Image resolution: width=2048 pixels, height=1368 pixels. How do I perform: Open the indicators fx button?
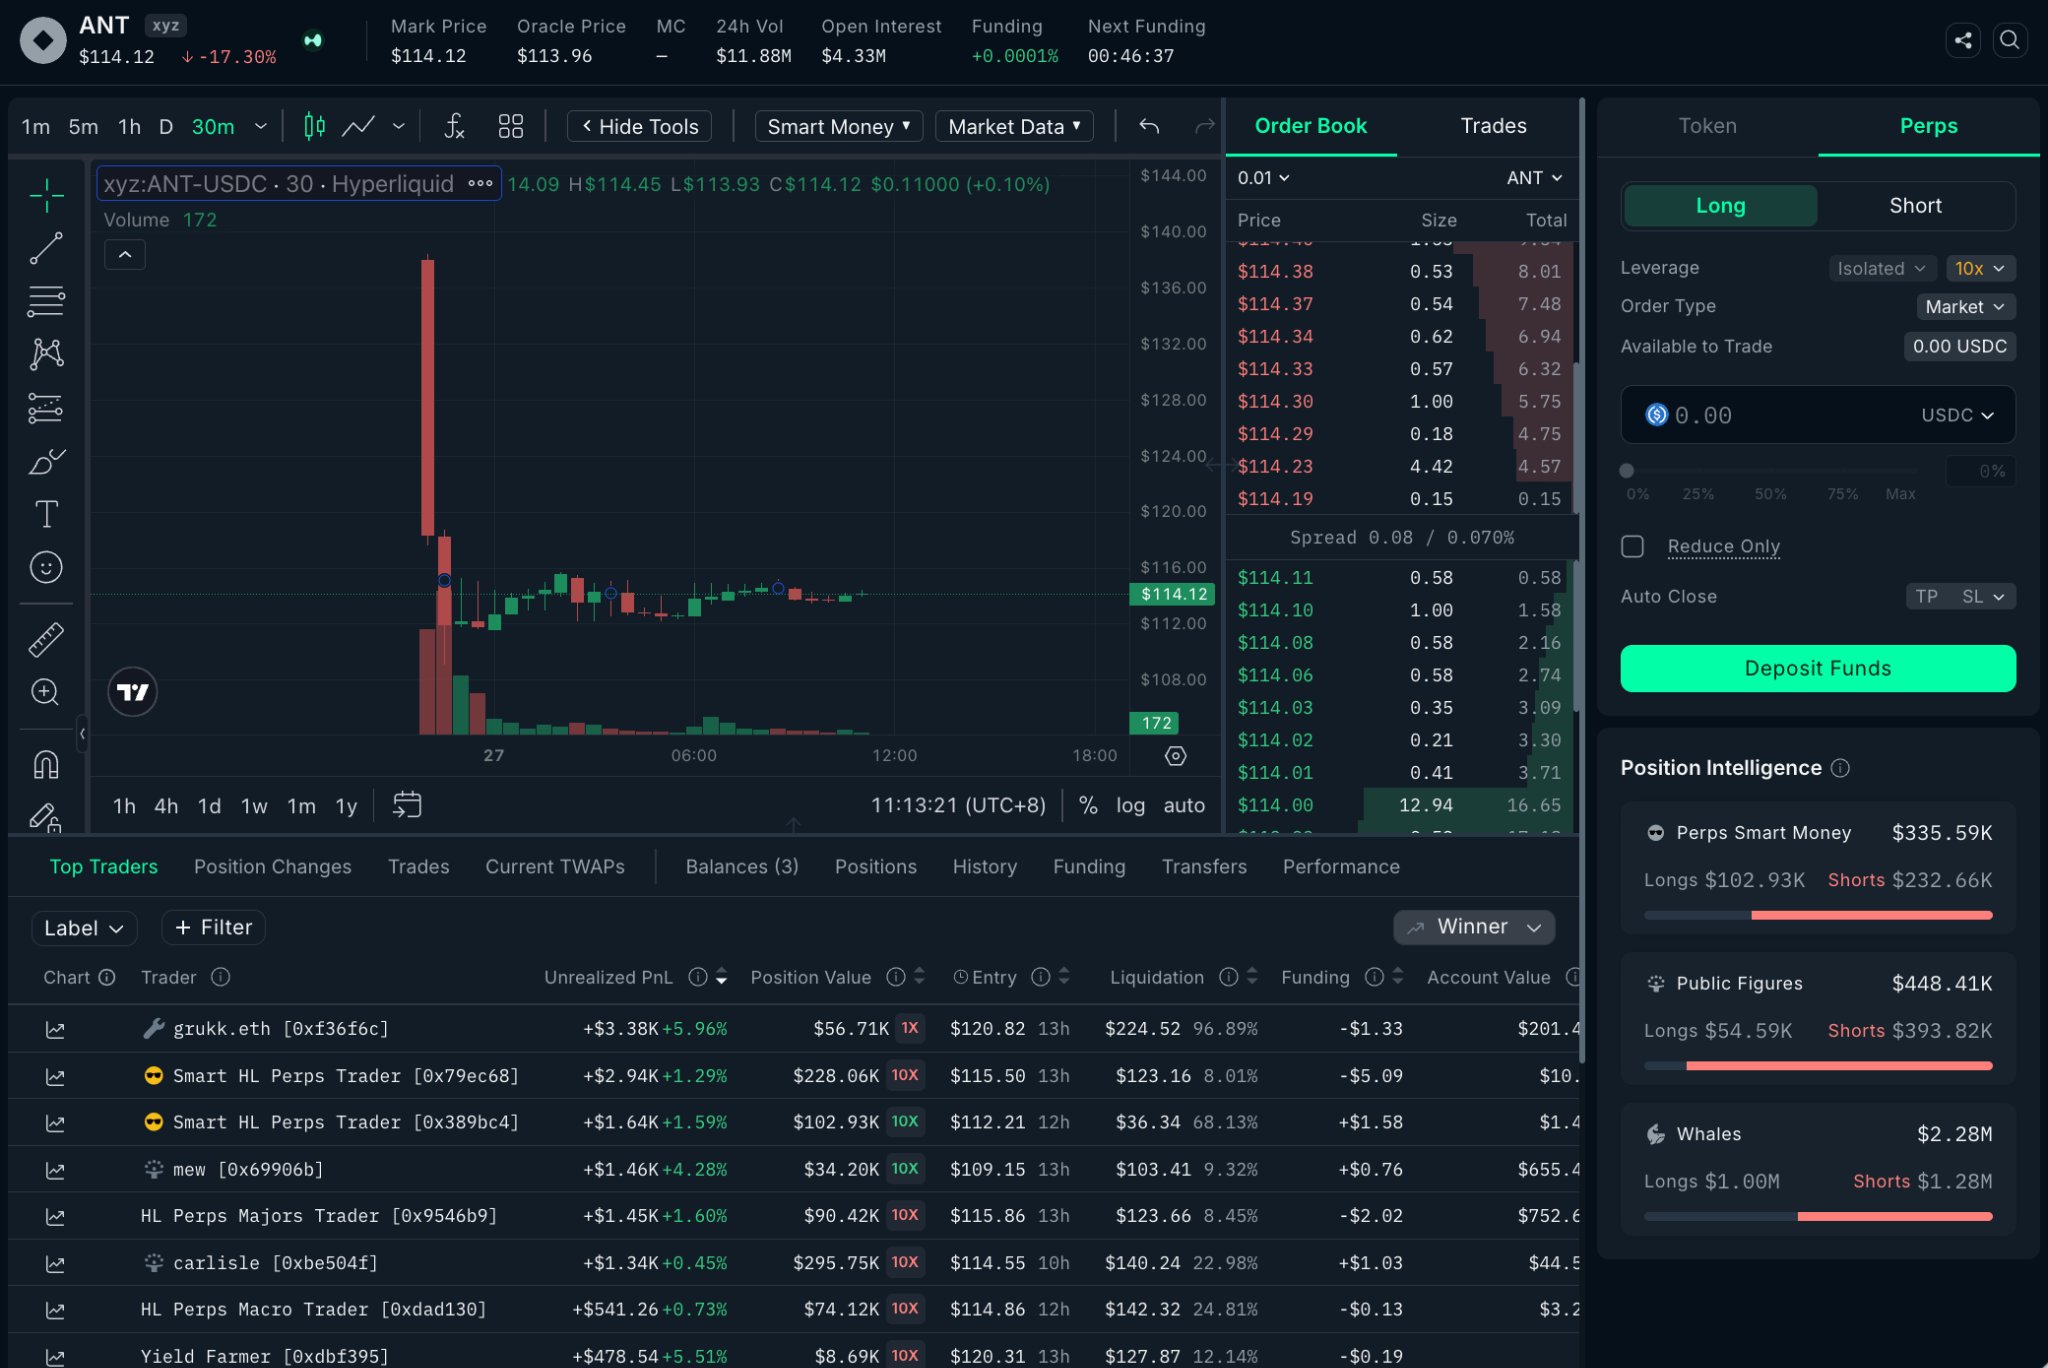pos(454,126)
